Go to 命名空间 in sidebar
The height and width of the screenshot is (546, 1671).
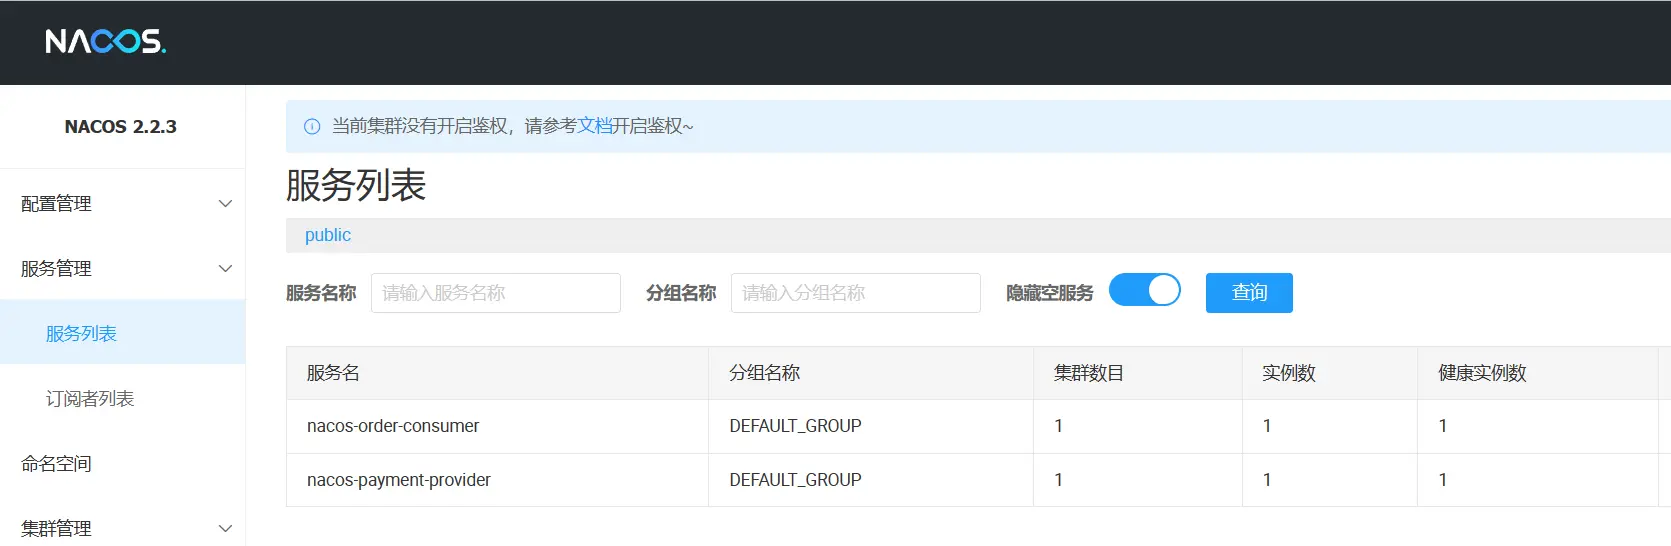click(x=56, y=464)
